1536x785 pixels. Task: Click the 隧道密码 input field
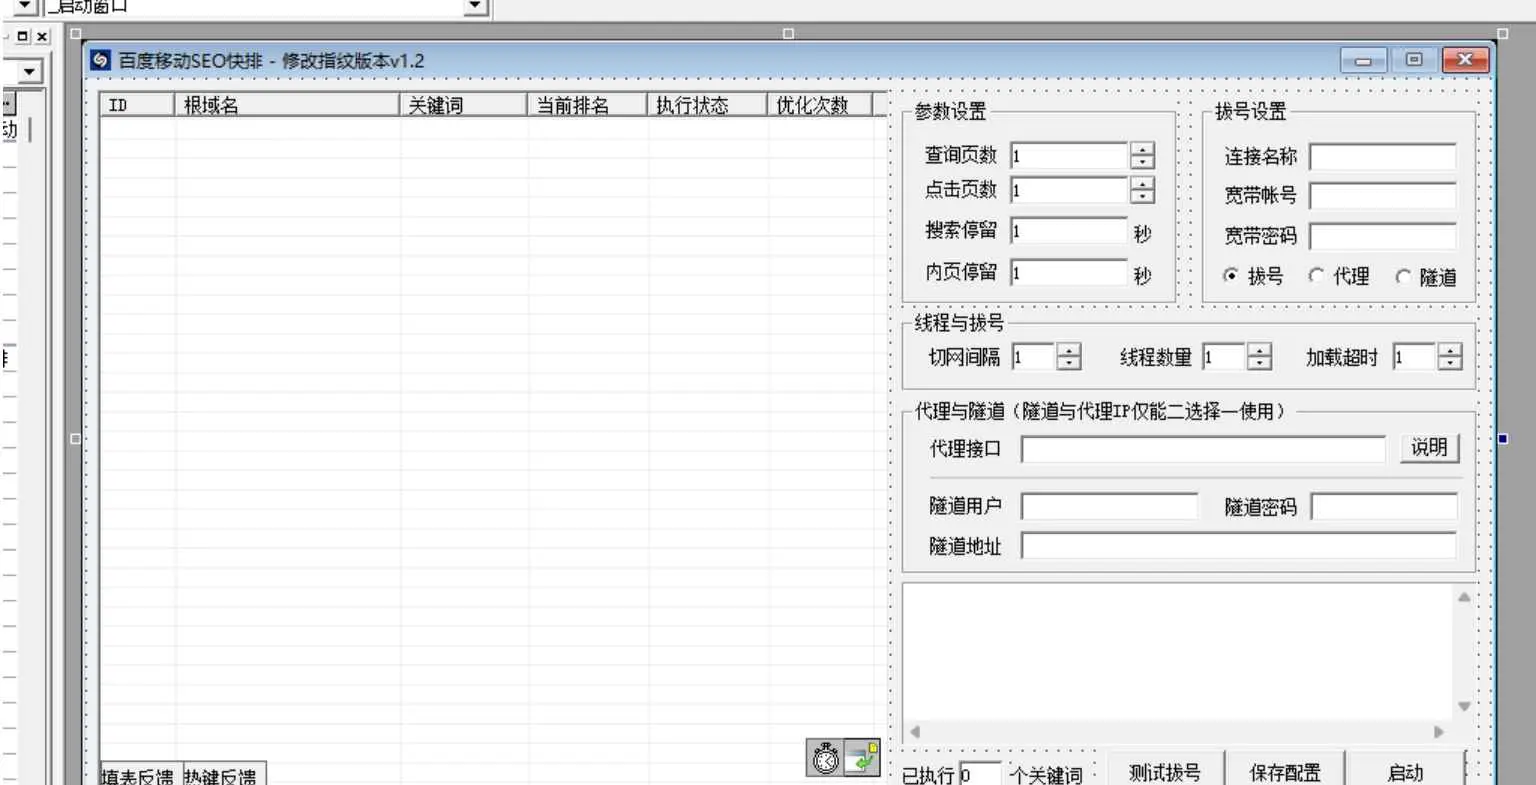click(1384, 507)
